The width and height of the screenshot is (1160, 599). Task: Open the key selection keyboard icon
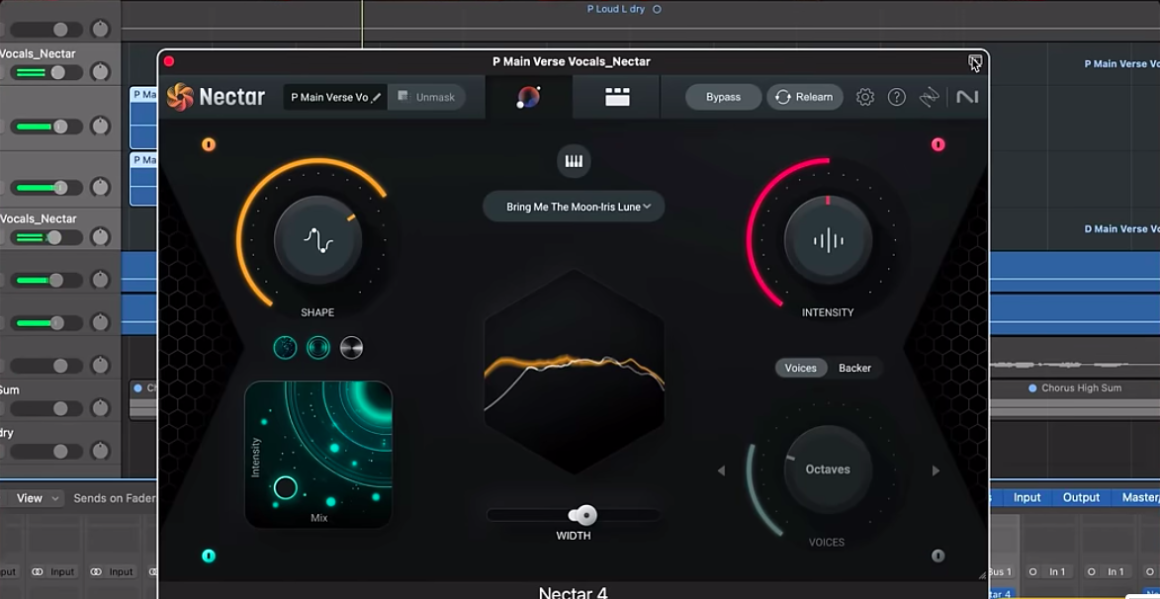coord(573,161)
